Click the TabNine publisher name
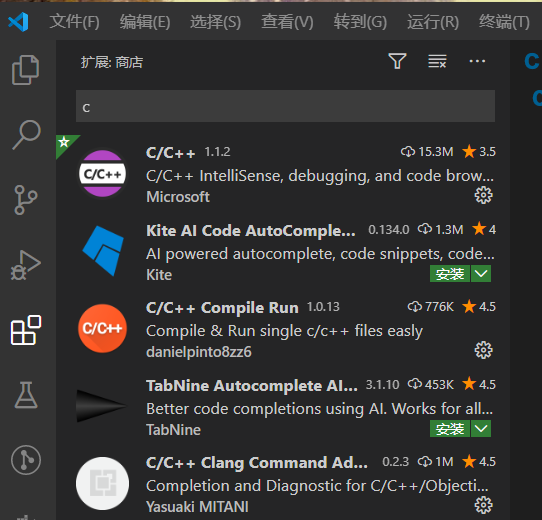This screenshot has width=542, height=520. 173,430
